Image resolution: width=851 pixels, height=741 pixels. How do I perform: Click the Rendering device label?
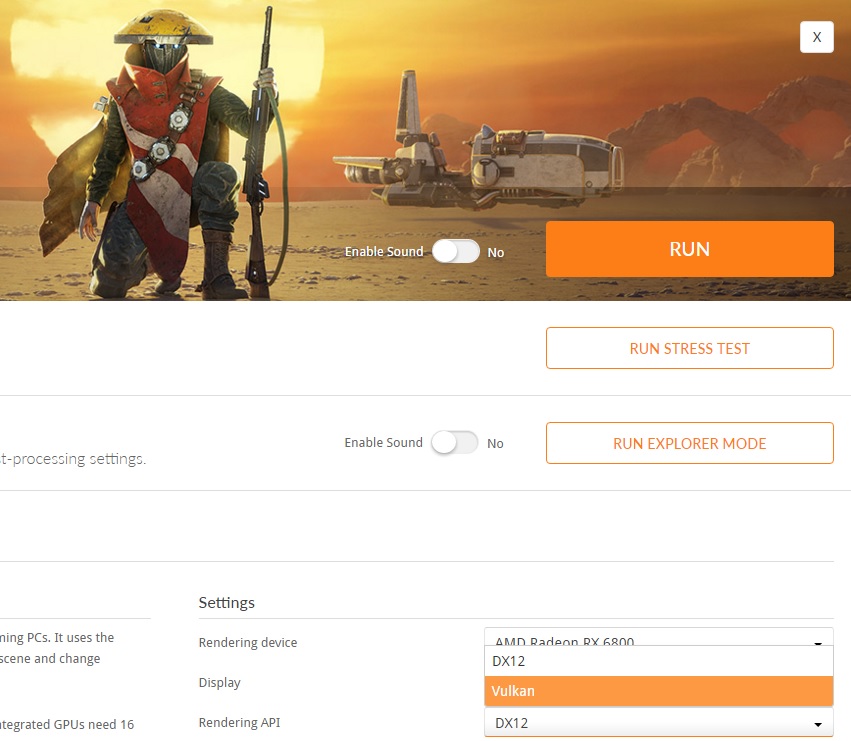click(x=247, y=643)
